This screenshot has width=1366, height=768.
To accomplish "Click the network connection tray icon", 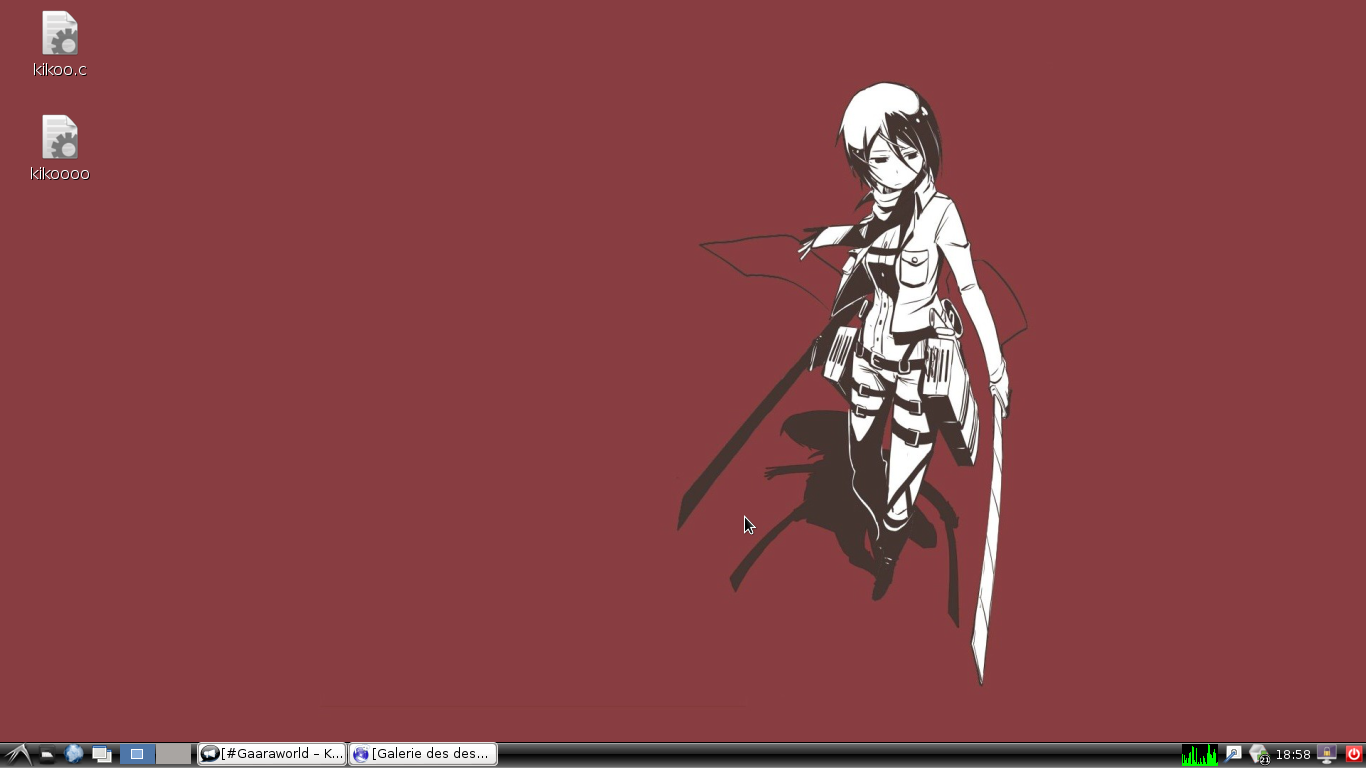I will (1233, 754).
